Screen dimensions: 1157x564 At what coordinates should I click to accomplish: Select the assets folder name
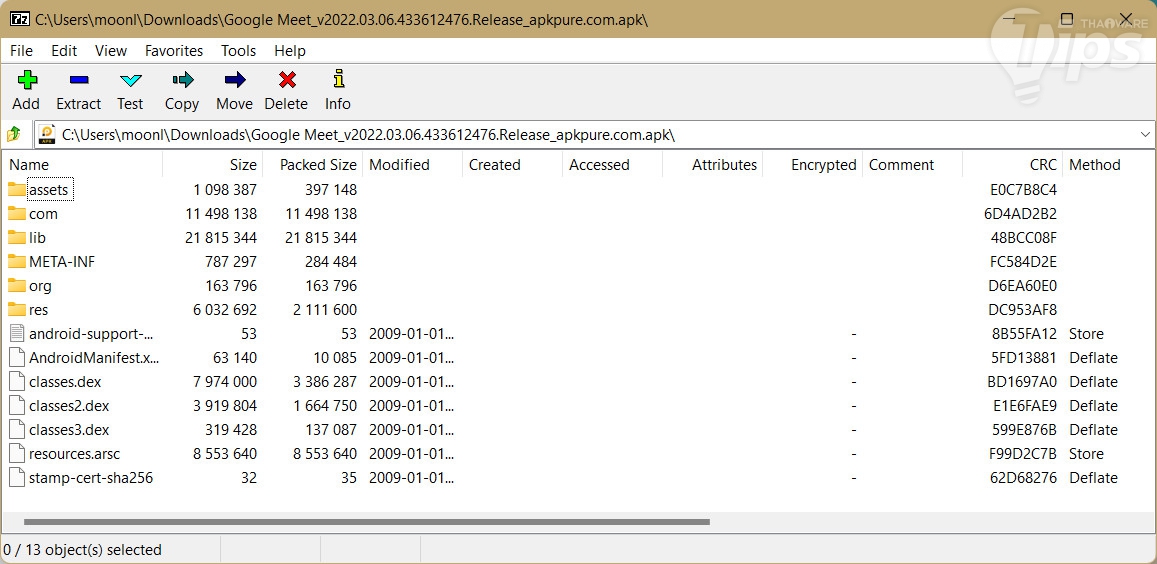click(x=49, y=190)
